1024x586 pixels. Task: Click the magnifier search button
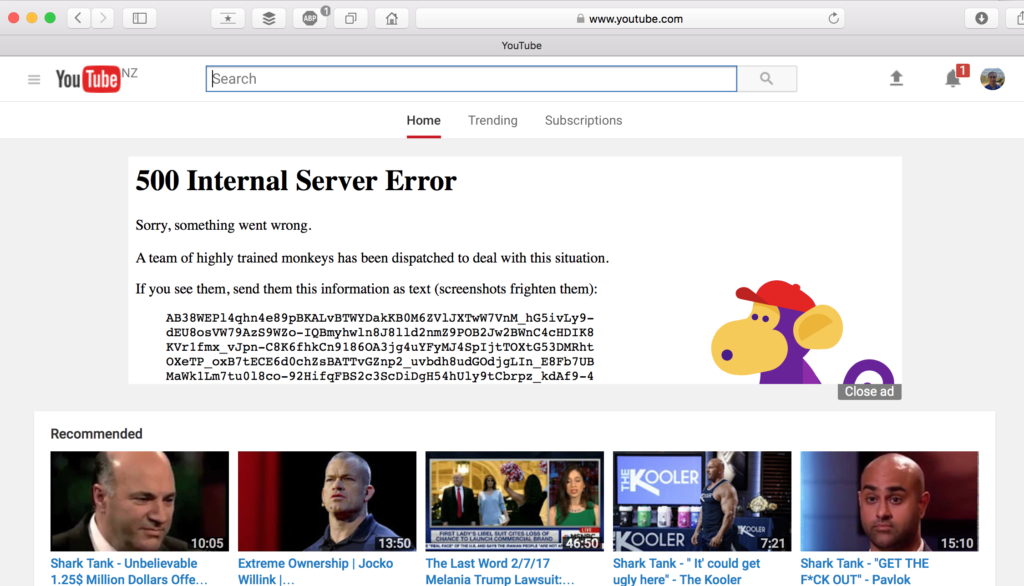pyautogui.click(x=767, y=79)
